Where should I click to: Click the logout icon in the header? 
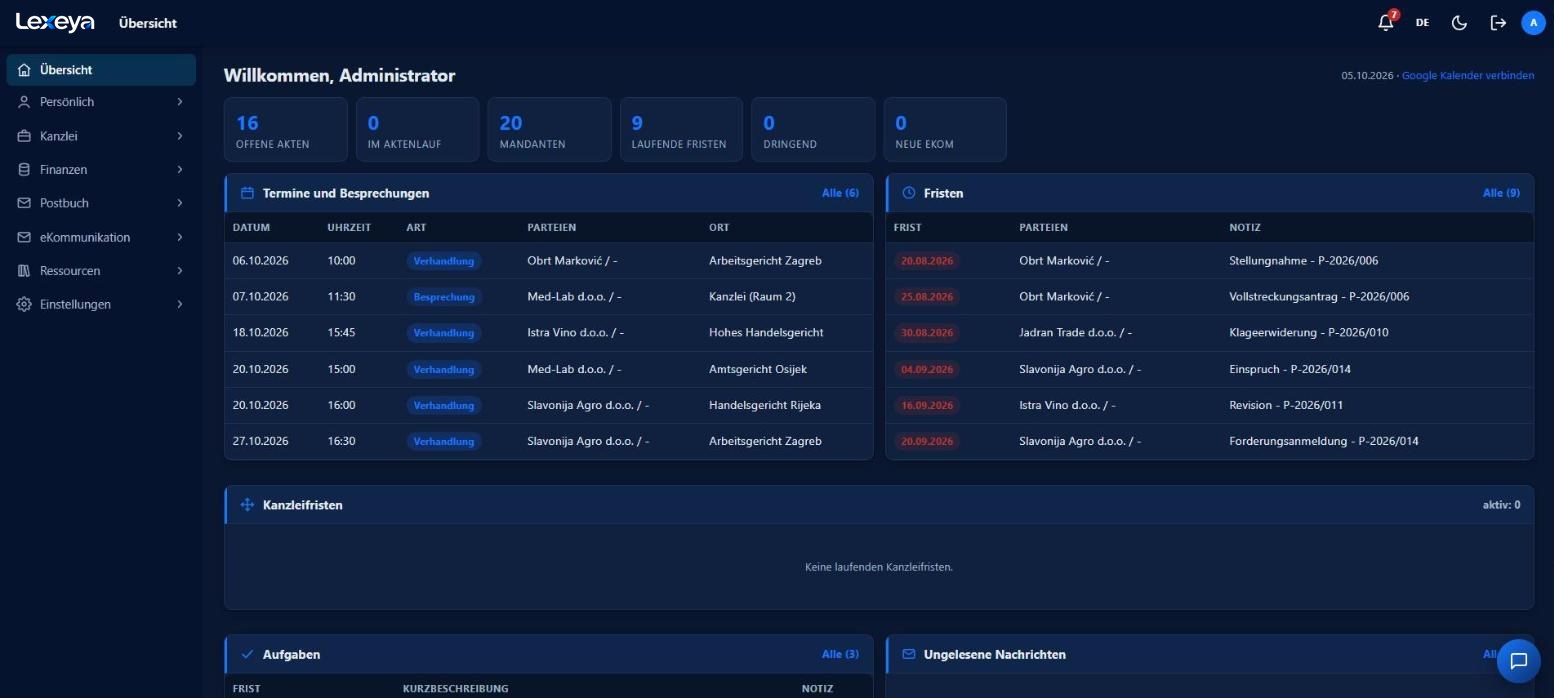point(1498,23)
